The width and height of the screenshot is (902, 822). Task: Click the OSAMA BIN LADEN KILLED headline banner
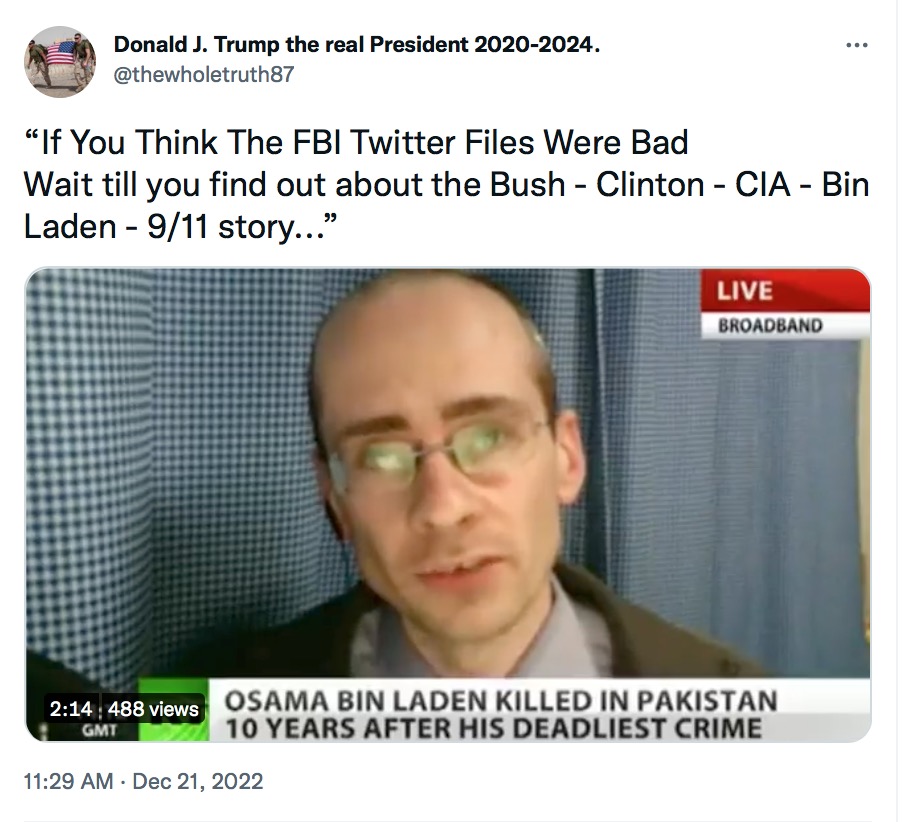tap(500, 701)
